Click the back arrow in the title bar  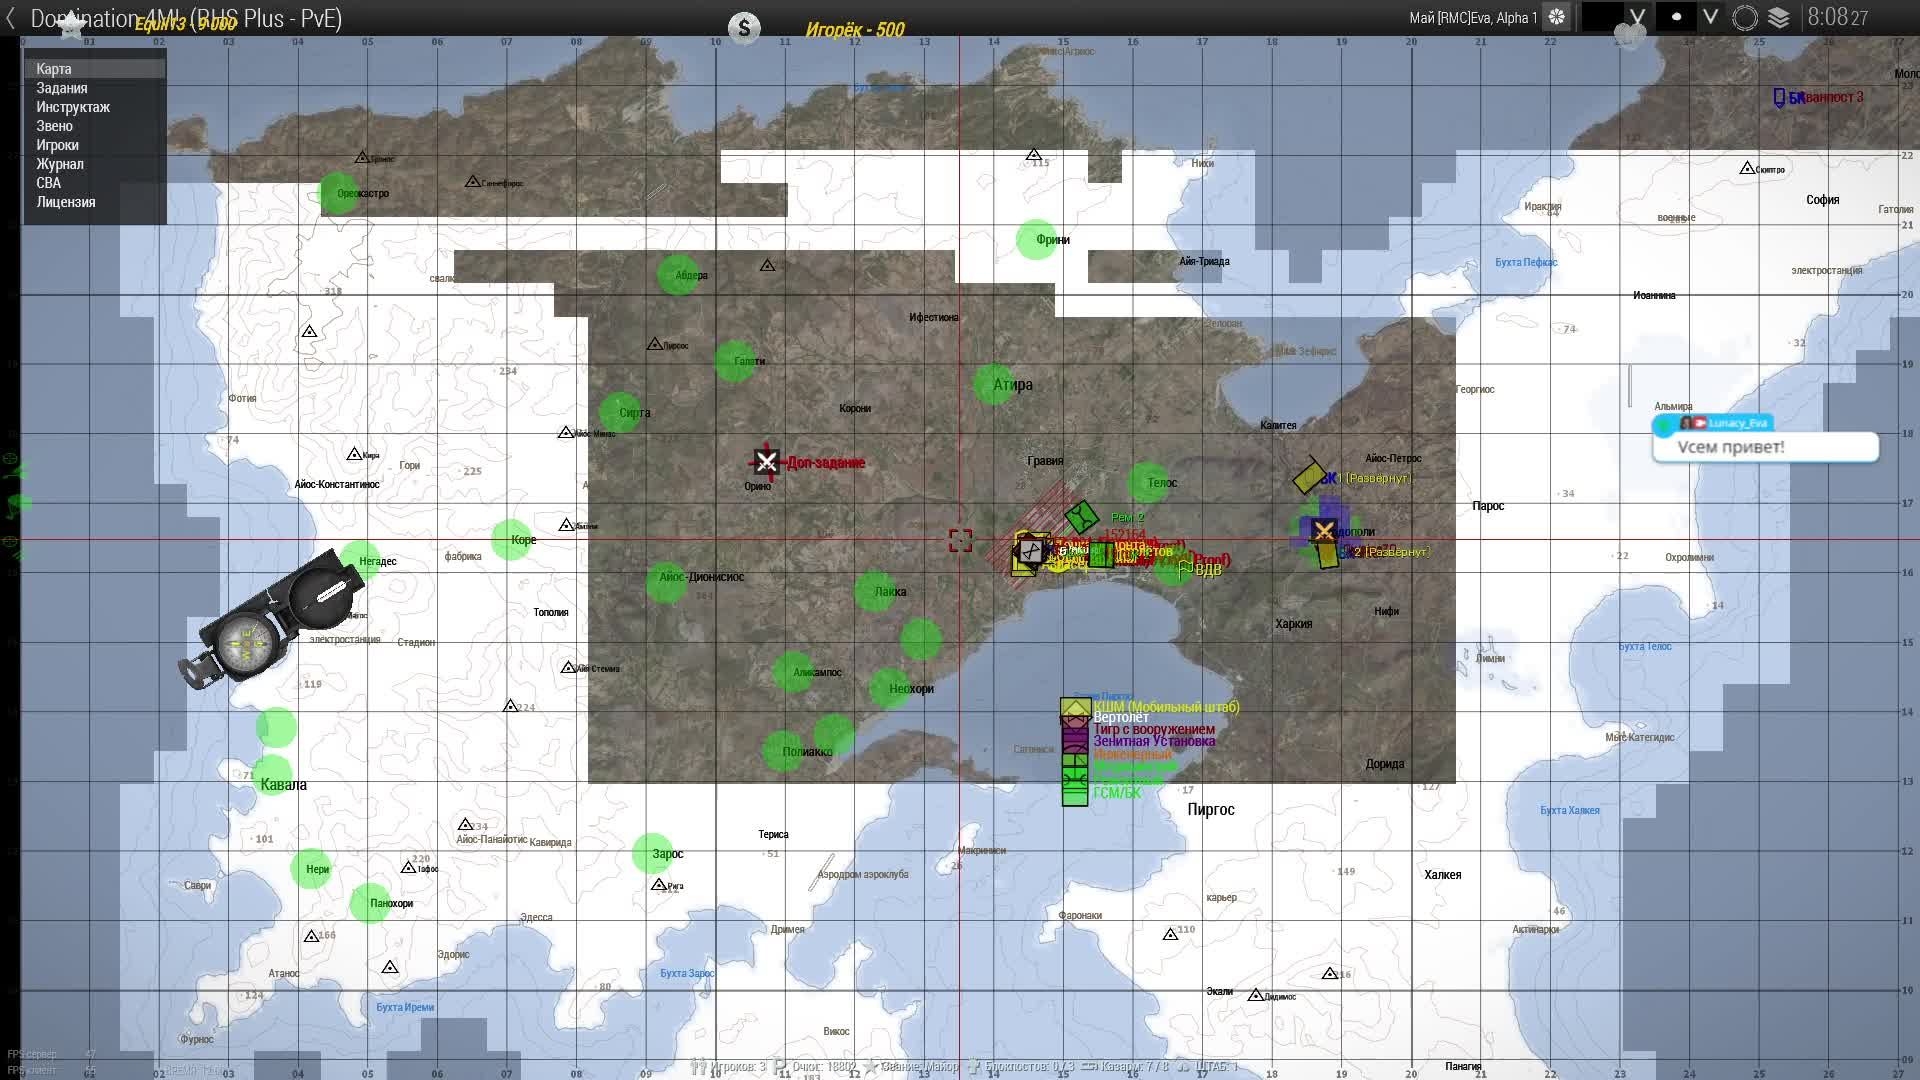[11, 18]
